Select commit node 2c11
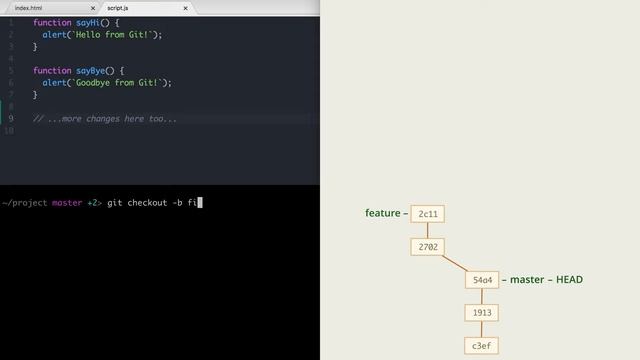 click(x=428, y=214)
